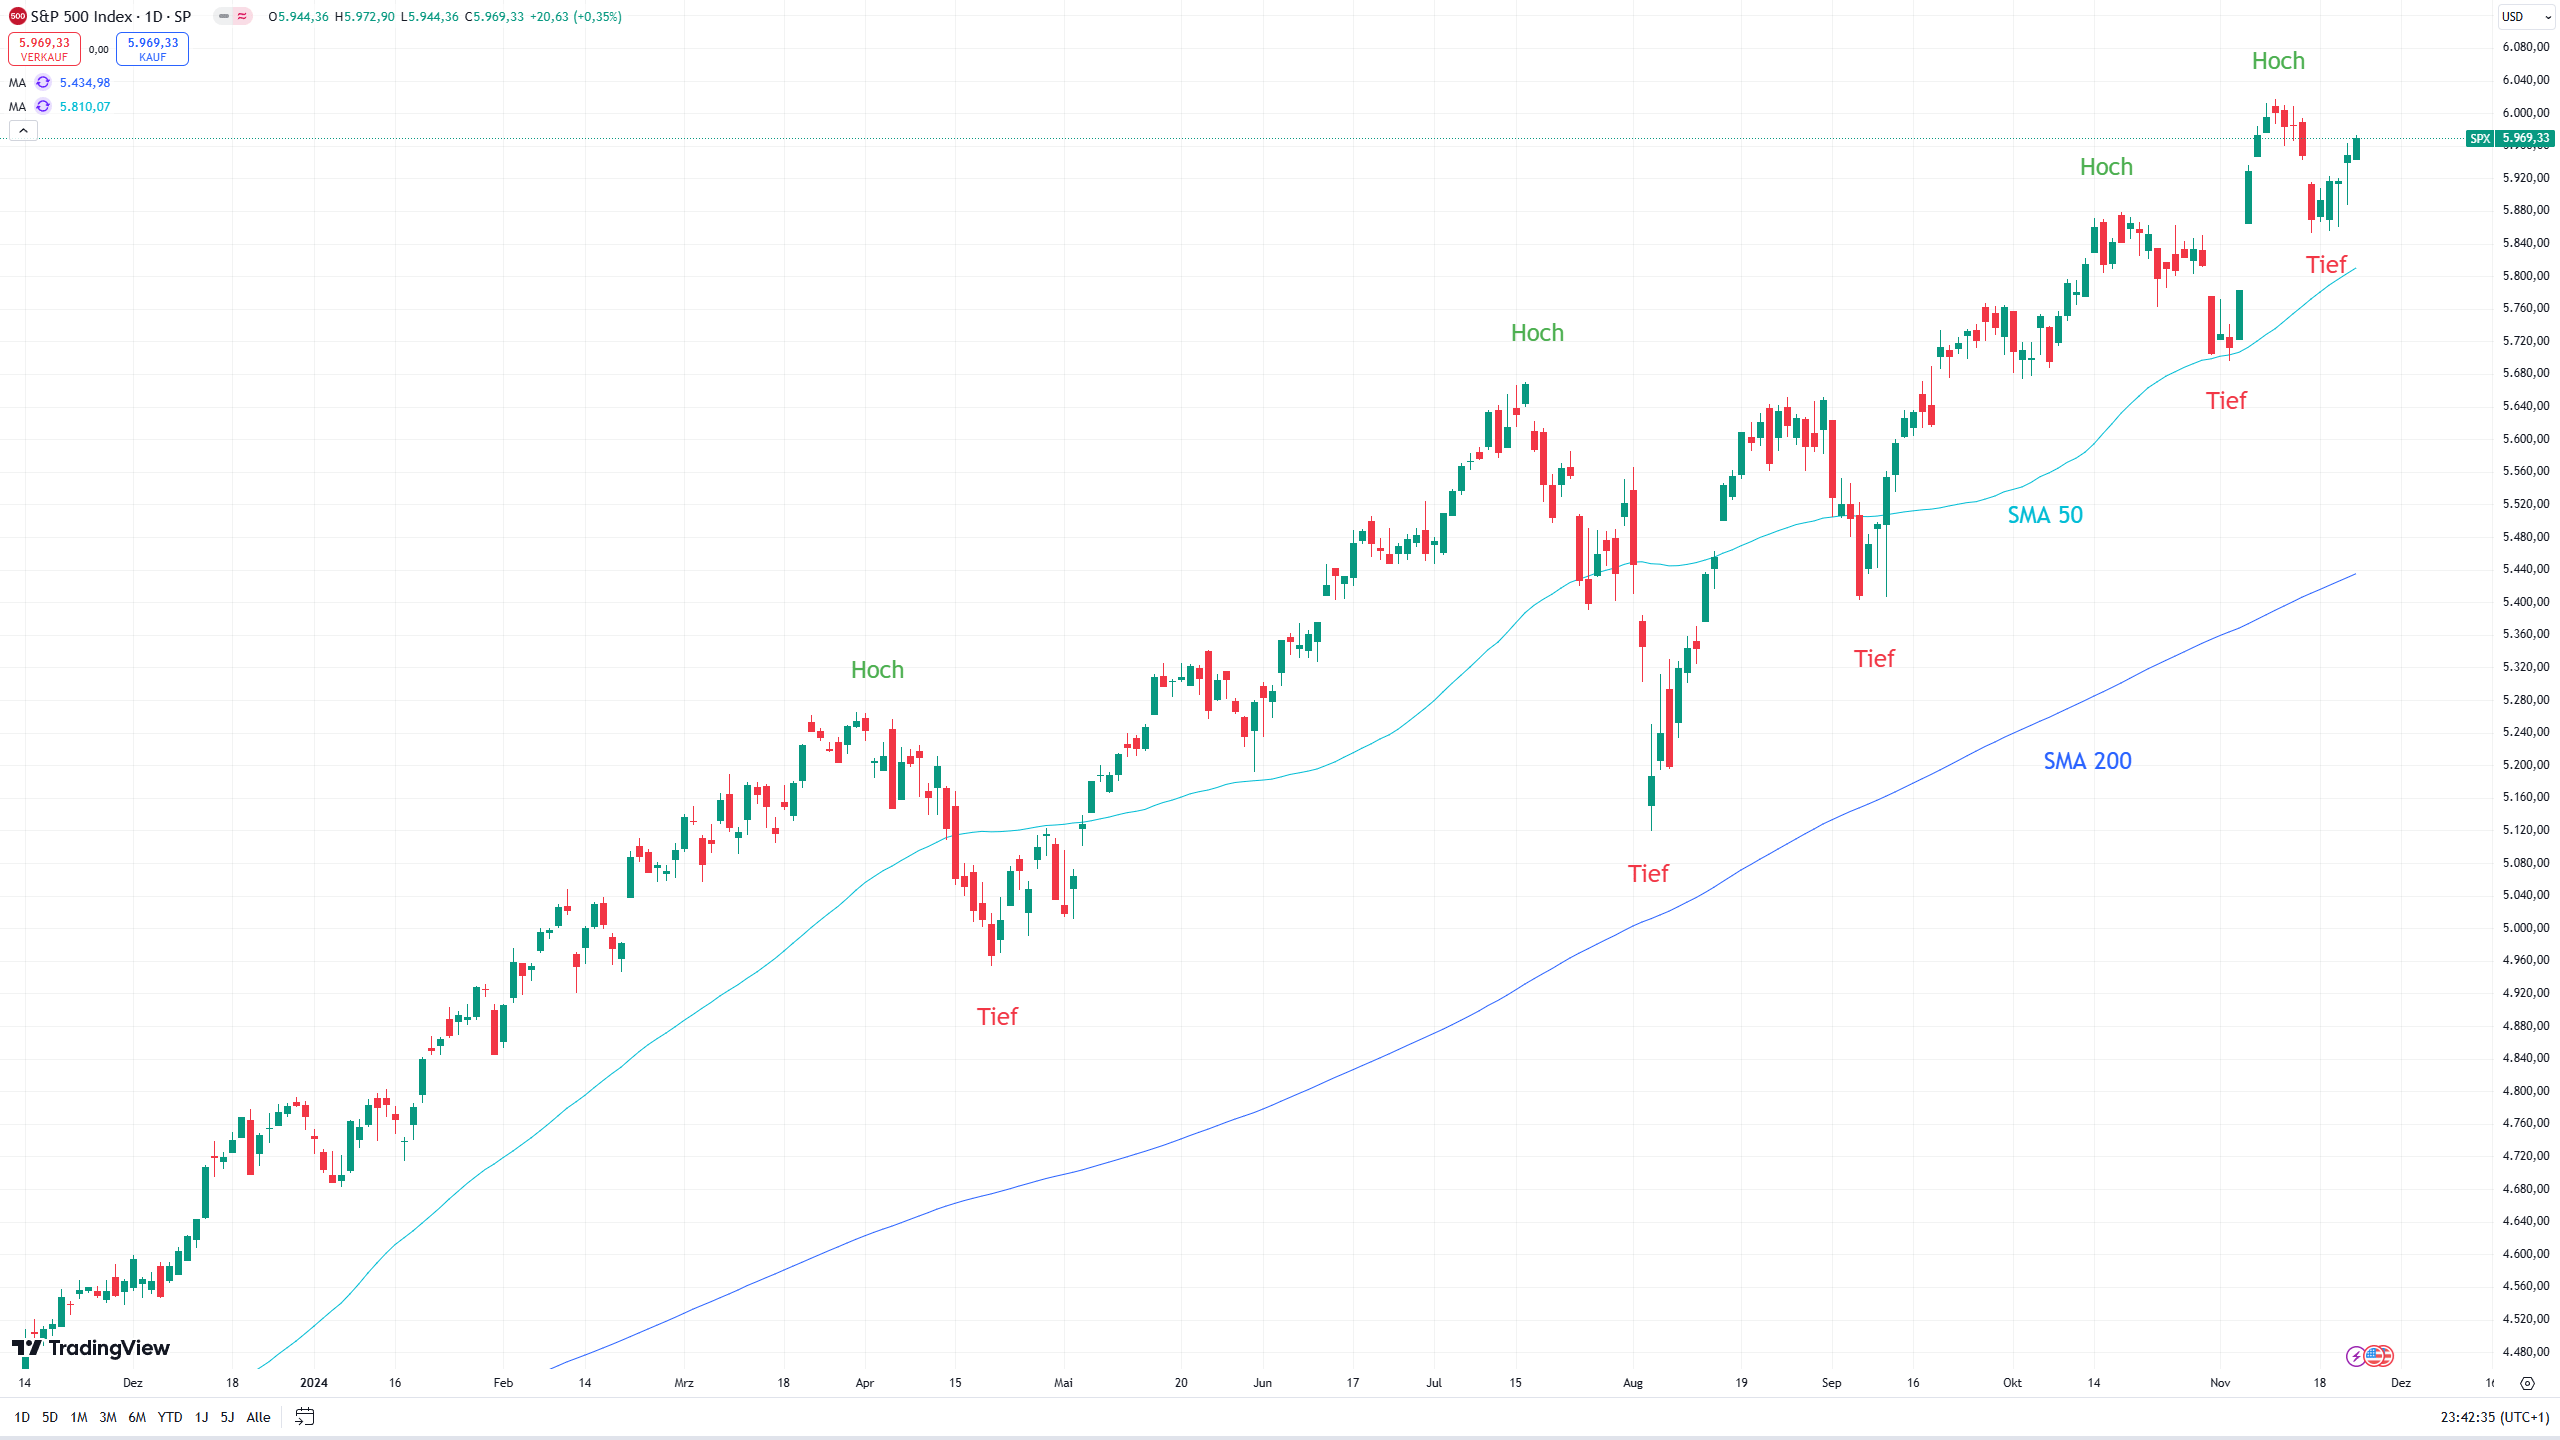Click the Tief label below September low
This screenshot has width=2560, height=1440.
(1874, 659)
